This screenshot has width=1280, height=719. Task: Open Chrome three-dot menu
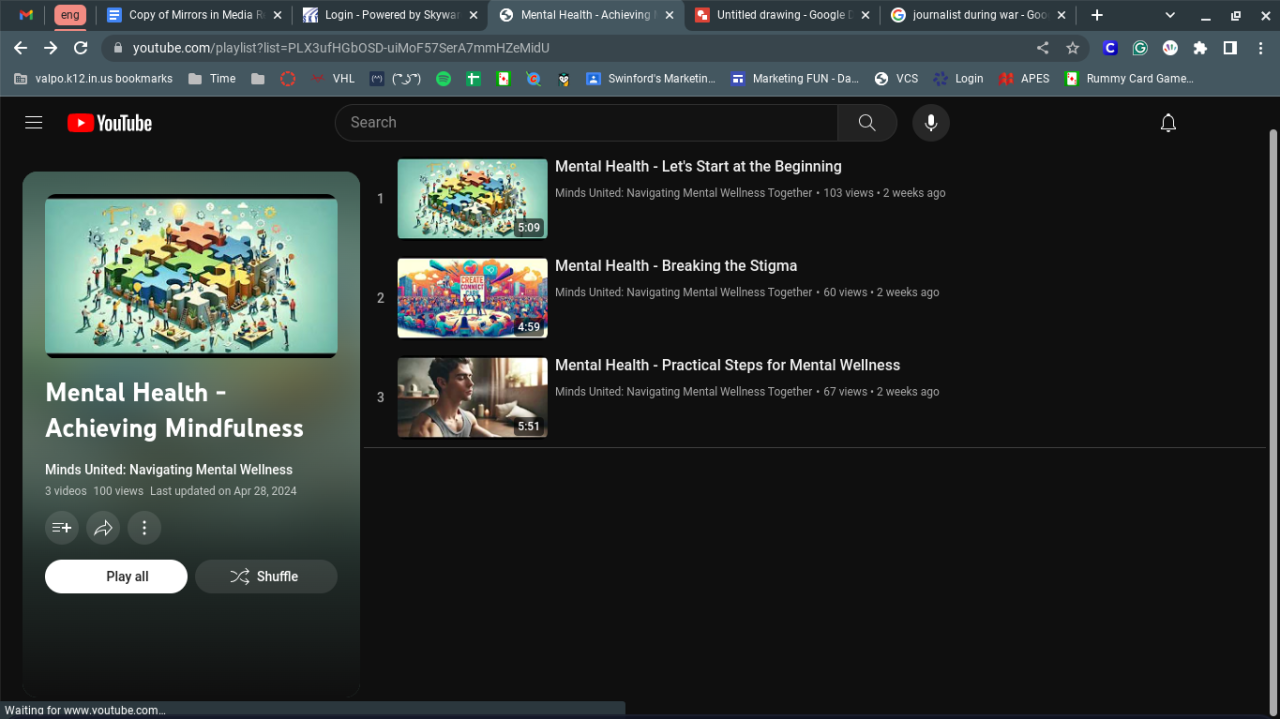point(1260,48)
